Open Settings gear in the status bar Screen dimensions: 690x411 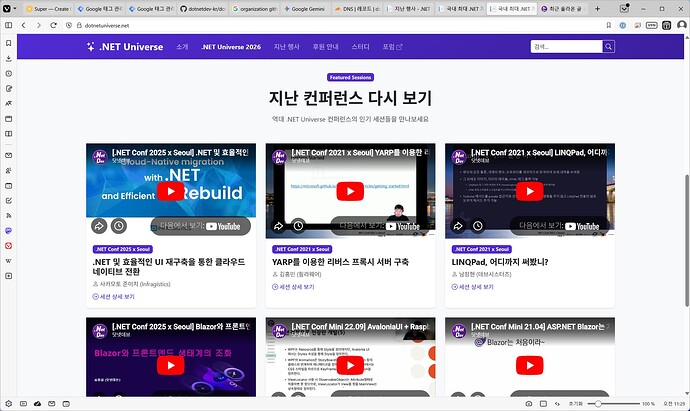point(8,404)
